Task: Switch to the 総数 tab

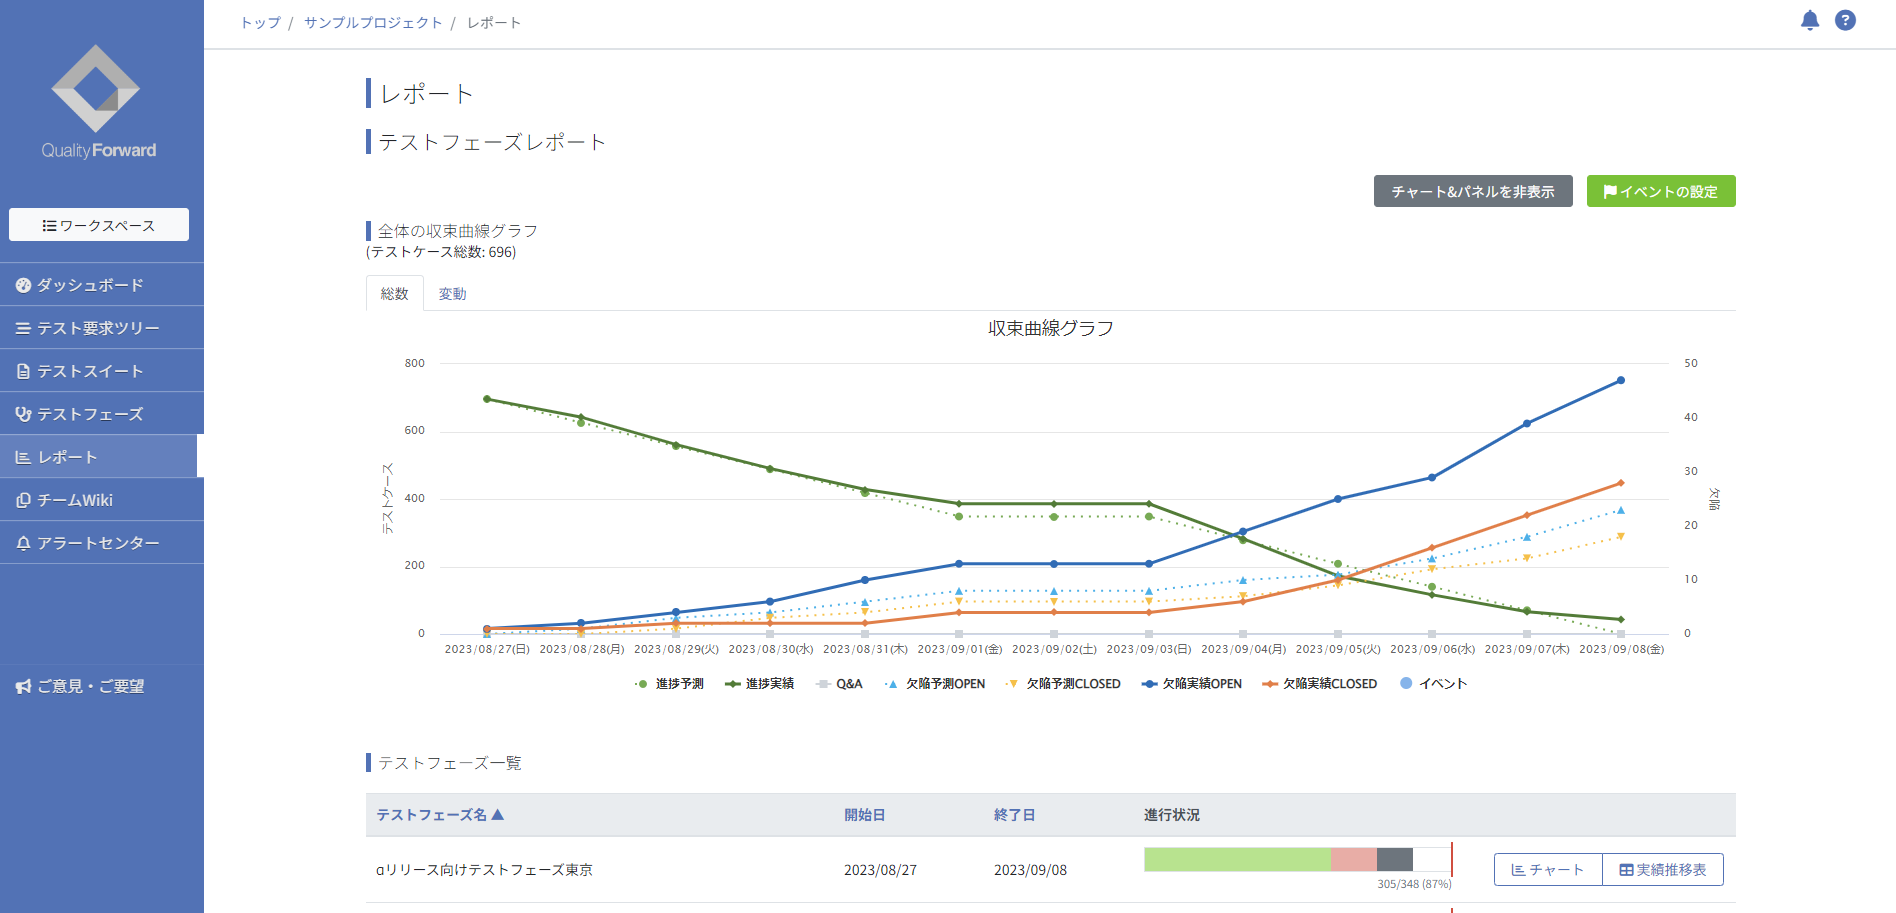Action: tap(395, 293)
